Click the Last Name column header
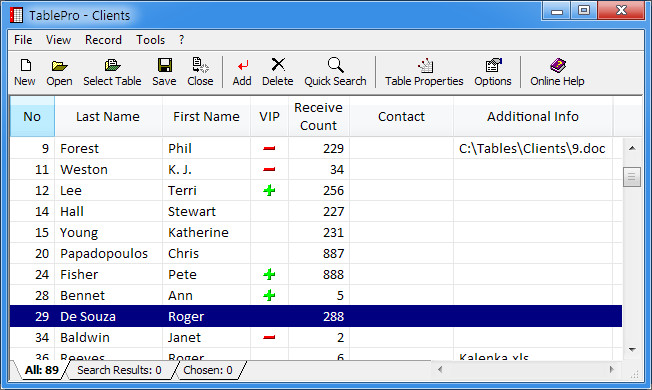This screenshot has height=390, width=652. [x=108, y=116]
